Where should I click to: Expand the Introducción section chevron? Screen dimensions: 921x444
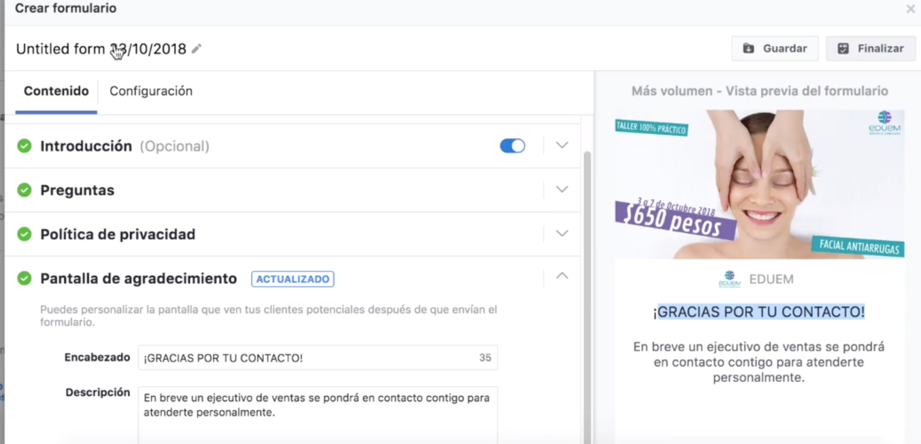562,146
